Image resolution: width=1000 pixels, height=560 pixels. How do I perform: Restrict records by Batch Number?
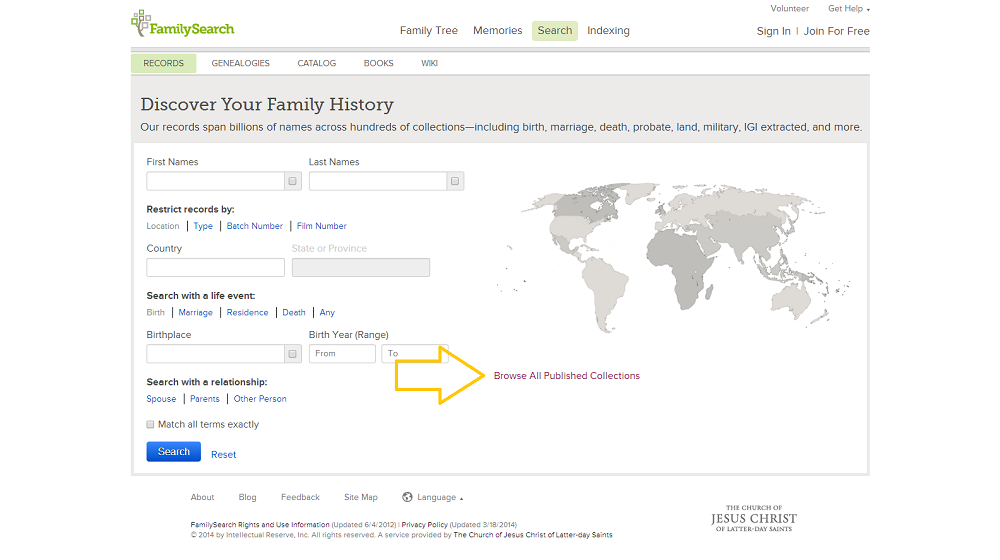tap(254, 226)
